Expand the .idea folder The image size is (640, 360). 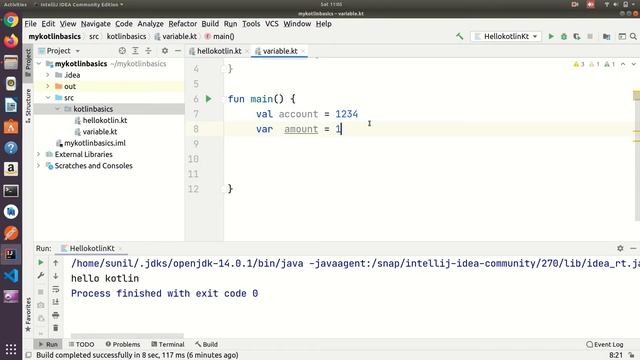(48, 75)
